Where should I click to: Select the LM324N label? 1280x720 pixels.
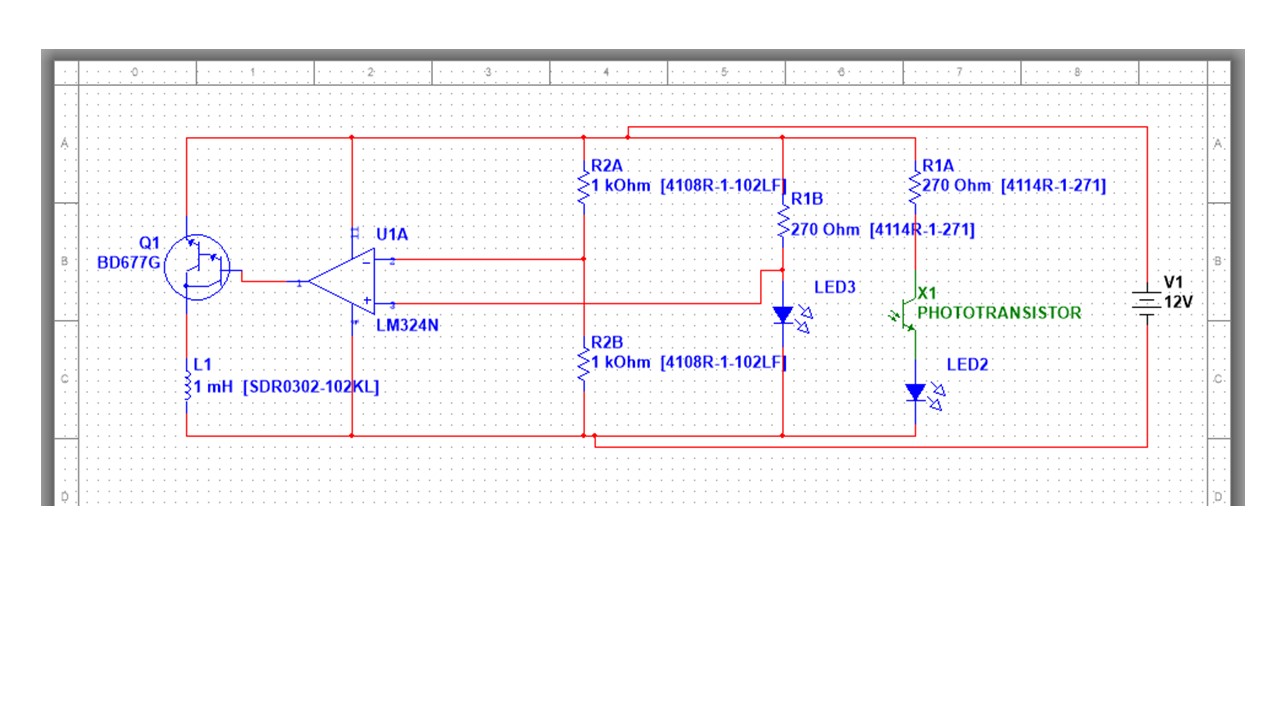(x=408, y=325)
